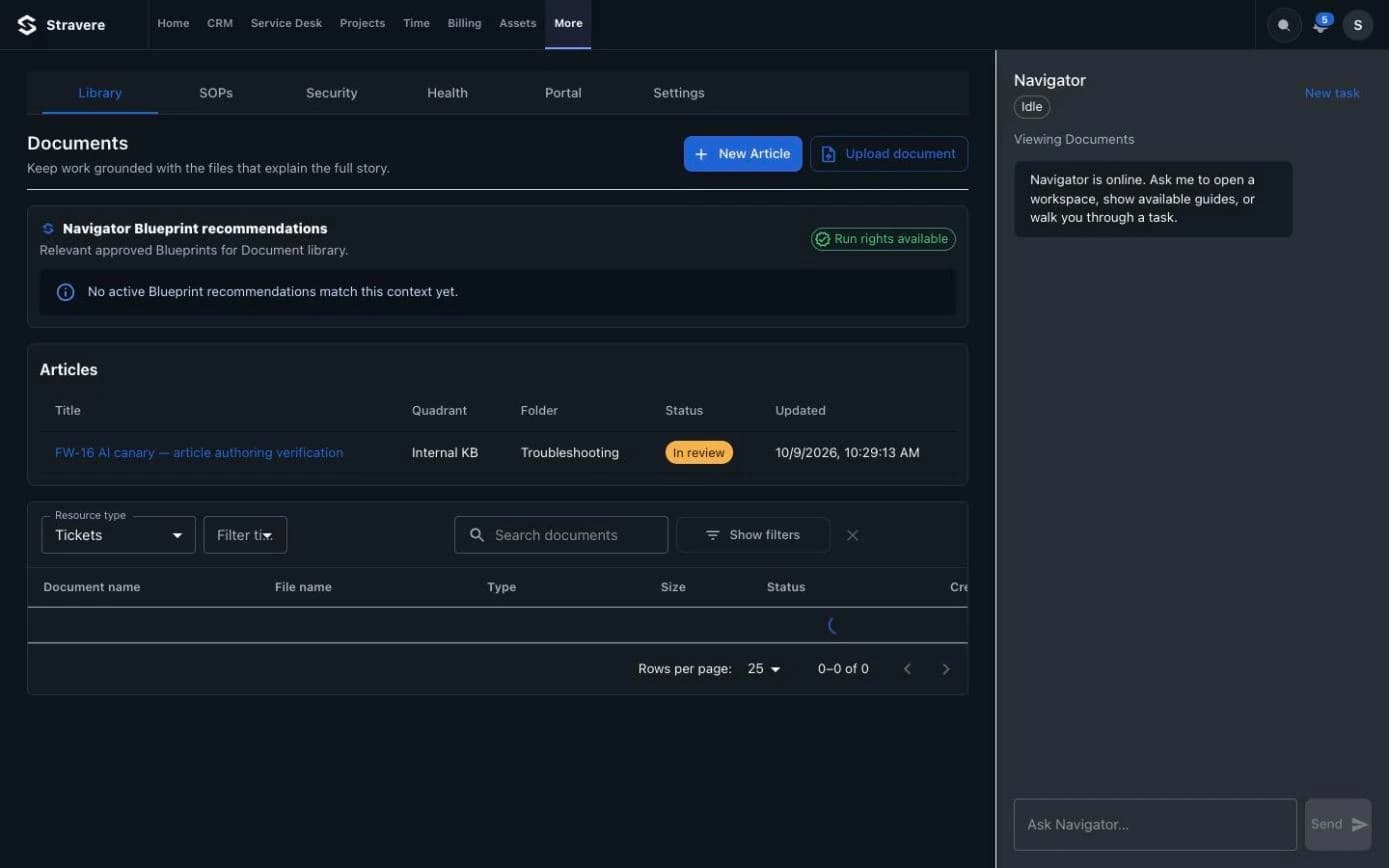
Task: Switch to the Health tab
Action: point(447,93)
